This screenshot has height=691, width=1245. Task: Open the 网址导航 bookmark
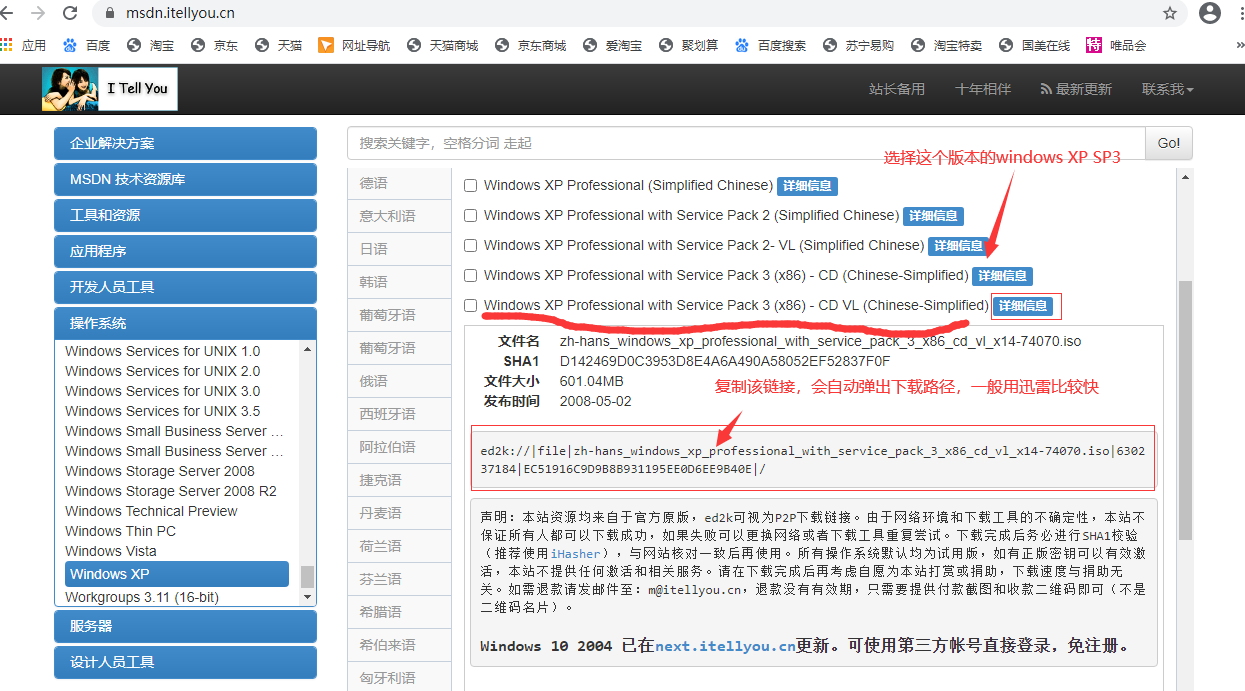click(x=354, y=45)
